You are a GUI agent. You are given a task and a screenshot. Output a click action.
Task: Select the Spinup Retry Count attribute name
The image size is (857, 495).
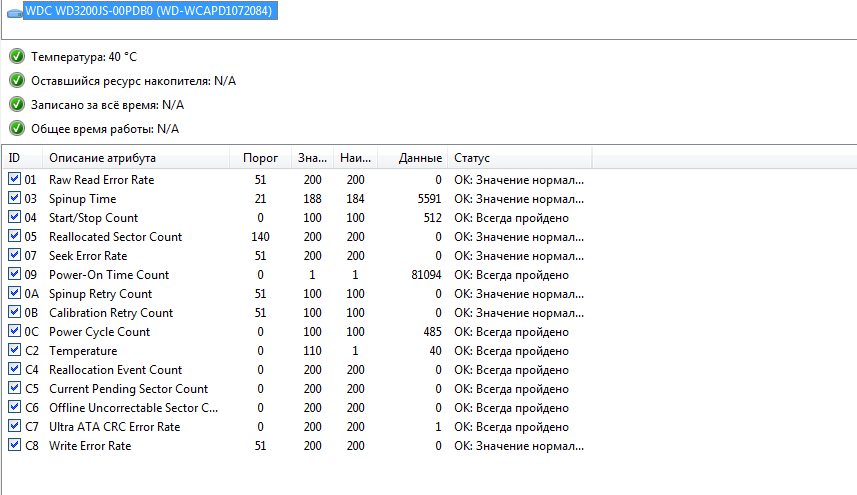[101, 294]
